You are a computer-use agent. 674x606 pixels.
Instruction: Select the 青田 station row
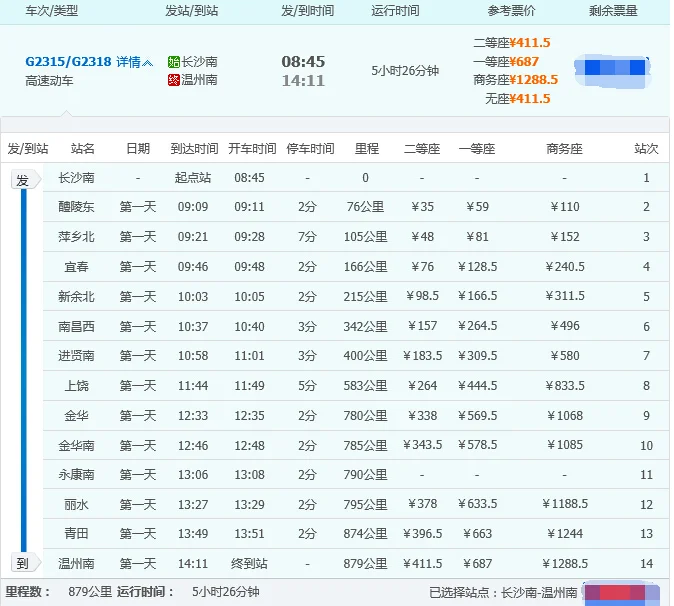pos(356,534)
